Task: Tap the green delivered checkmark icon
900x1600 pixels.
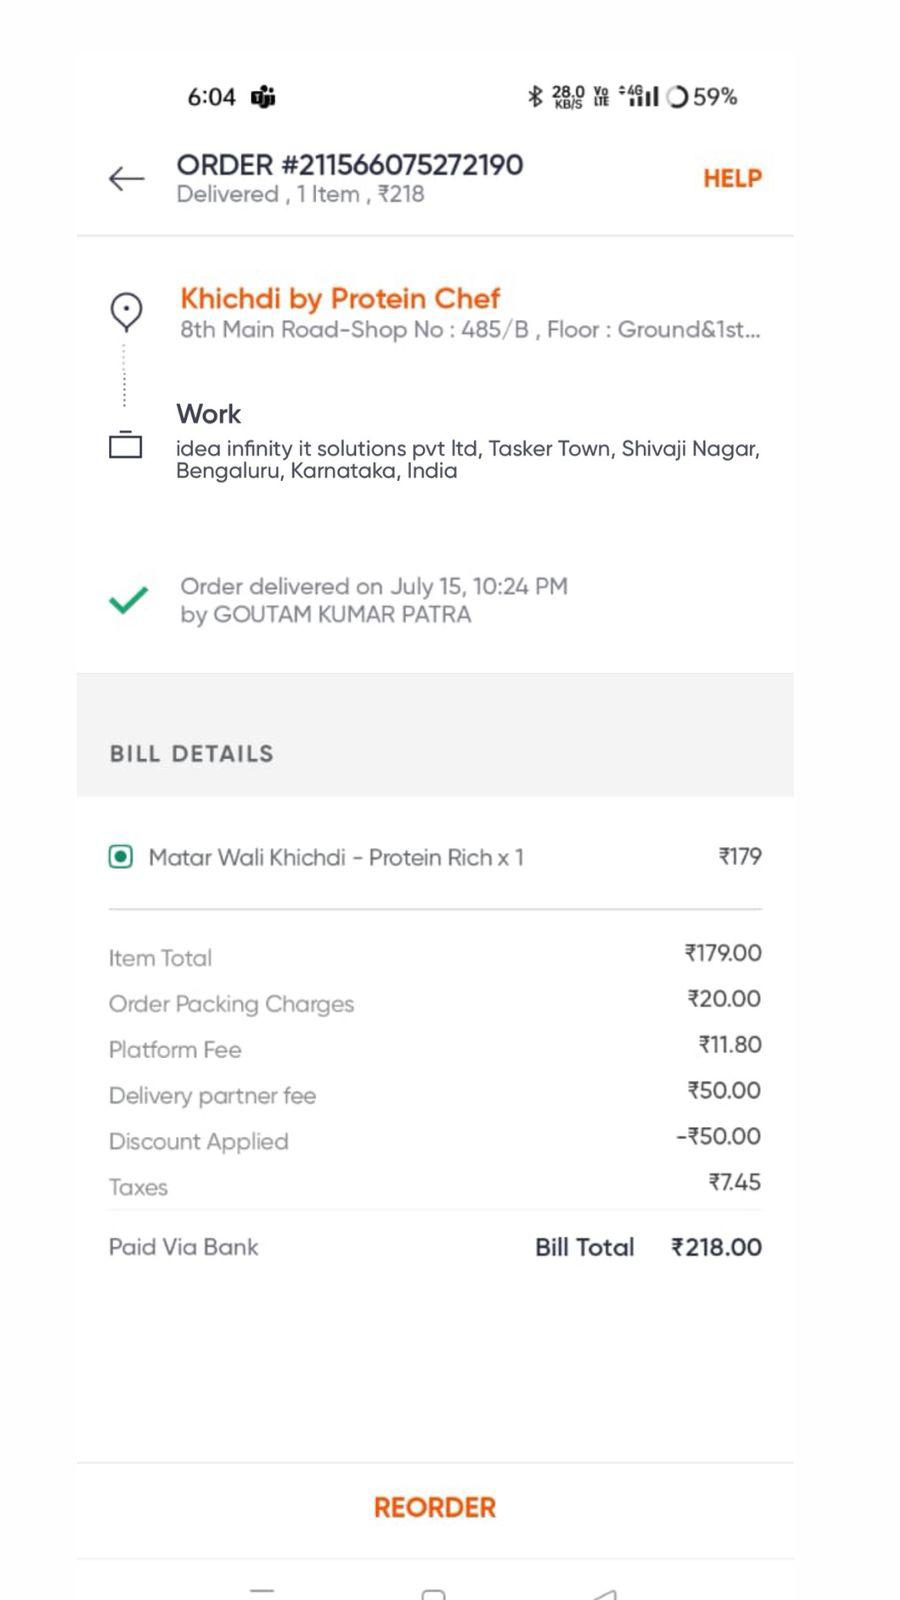Action: point(128,600)
